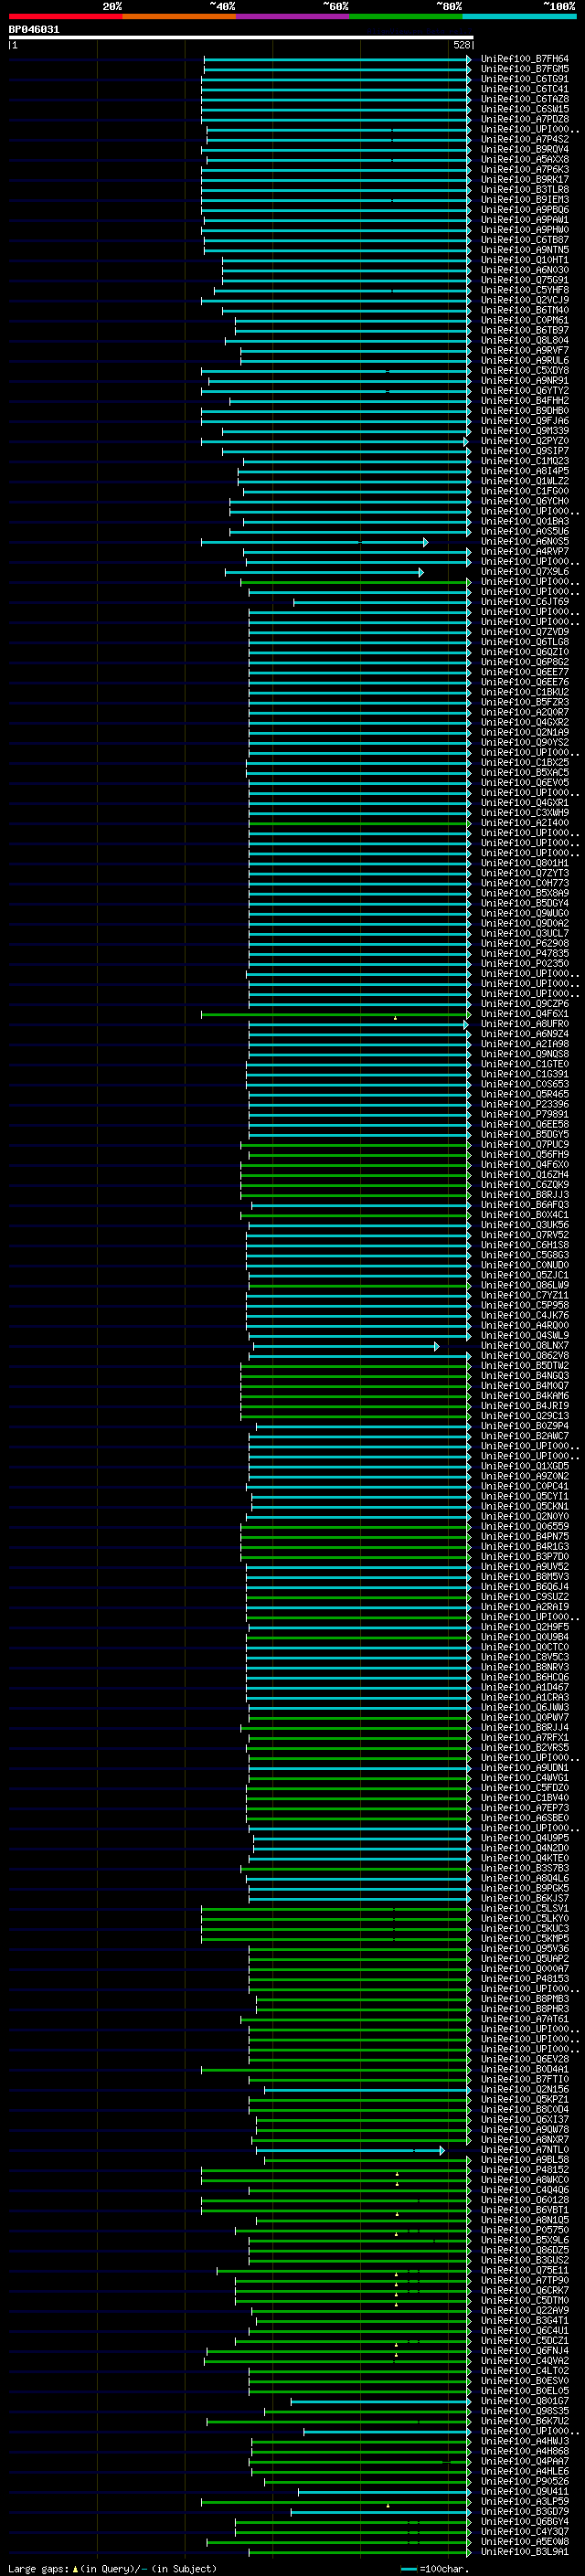Image resolution: width=585 pixels, height=2576 pixels.
Task: Click the BP046031 query name
Action: [x=34, y=30]
